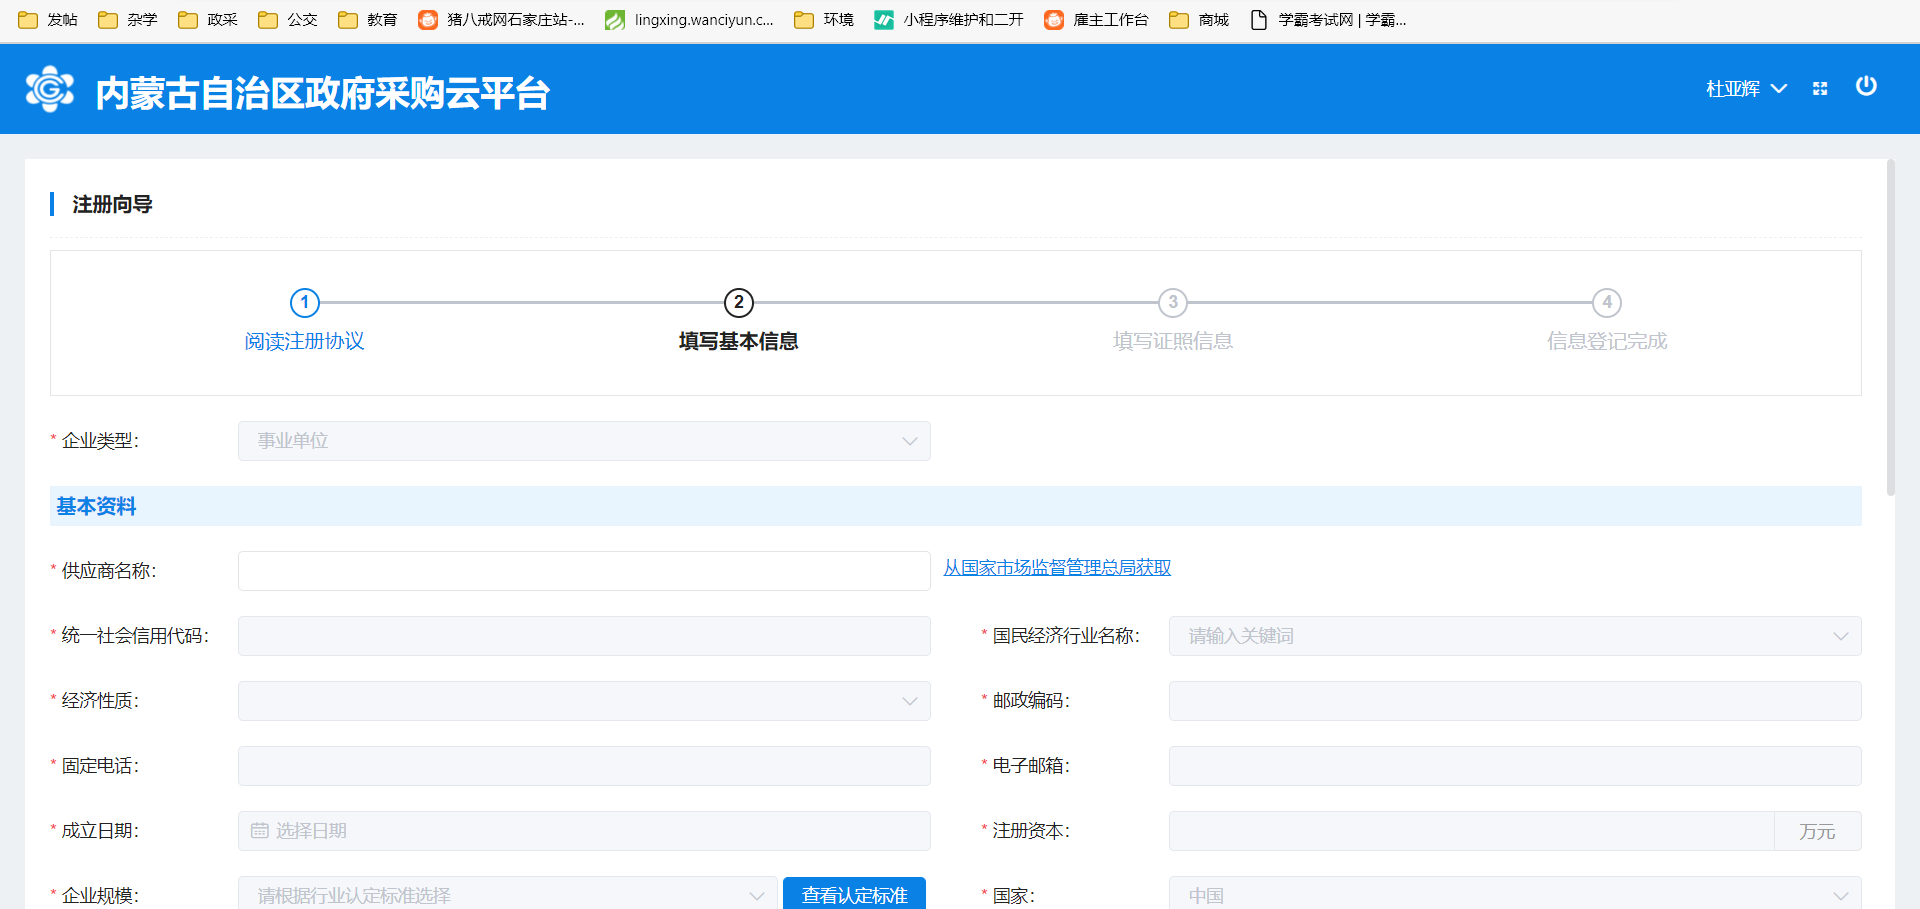
Task: Open the 经济性质 dropdown
Action: 584,701
